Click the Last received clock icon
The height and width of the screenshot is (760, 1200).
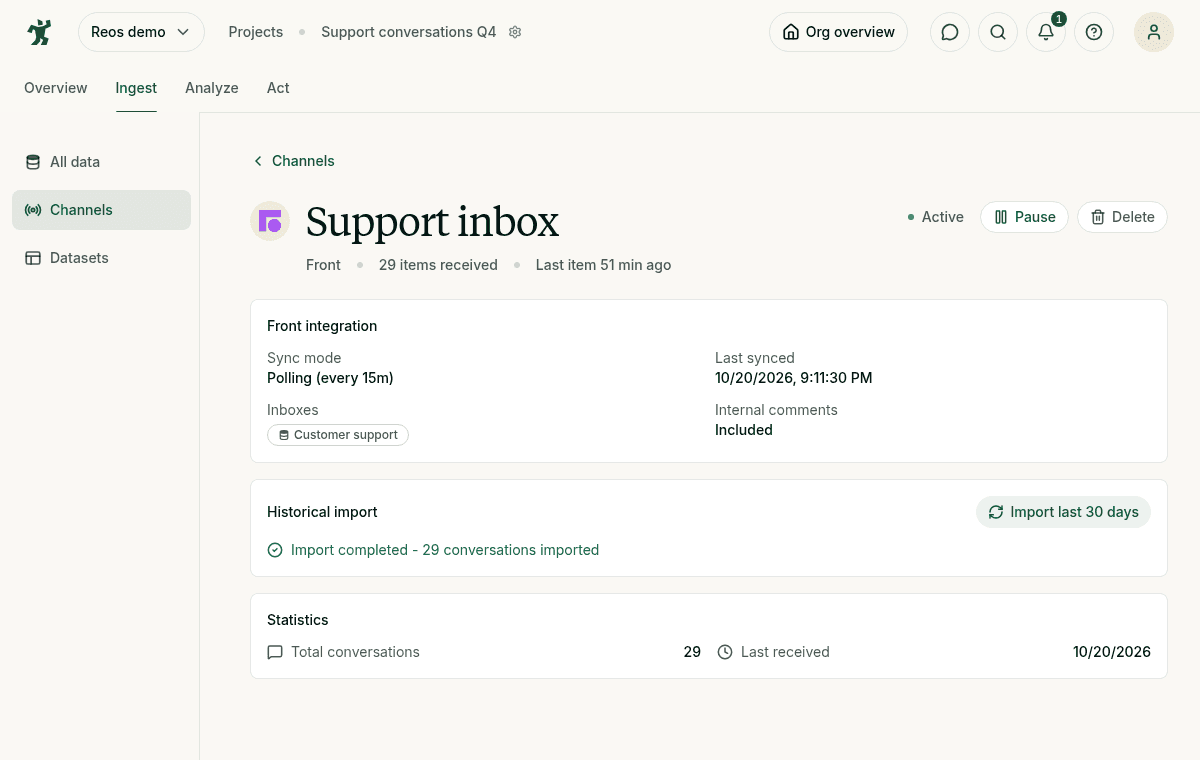[x=725, y=652]
